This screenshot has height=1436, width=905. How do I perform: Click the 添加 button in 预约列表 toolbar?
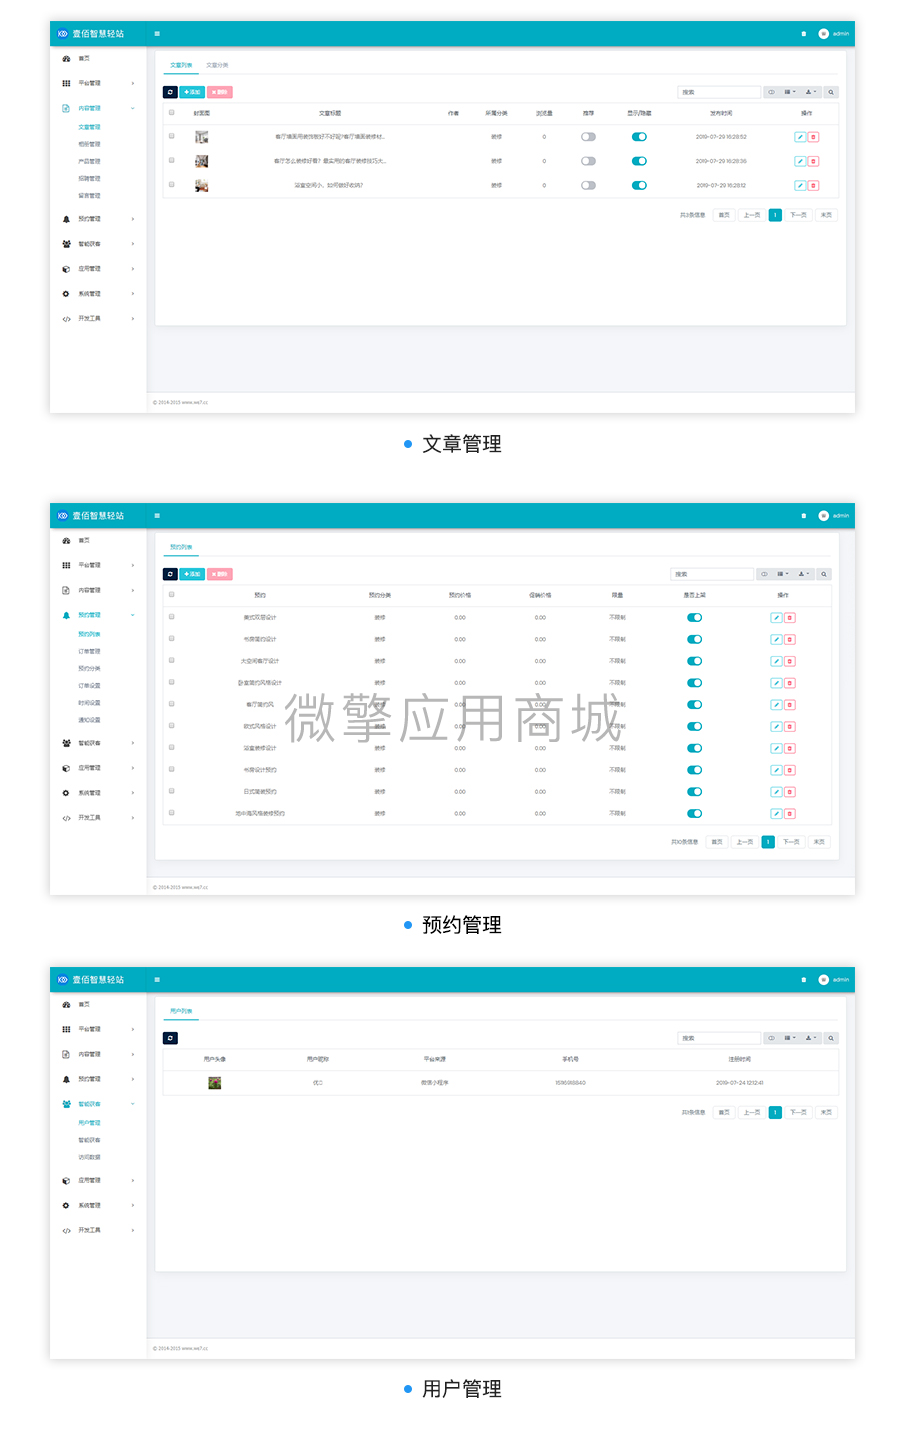pyautogui.click(x=192, y=574)
